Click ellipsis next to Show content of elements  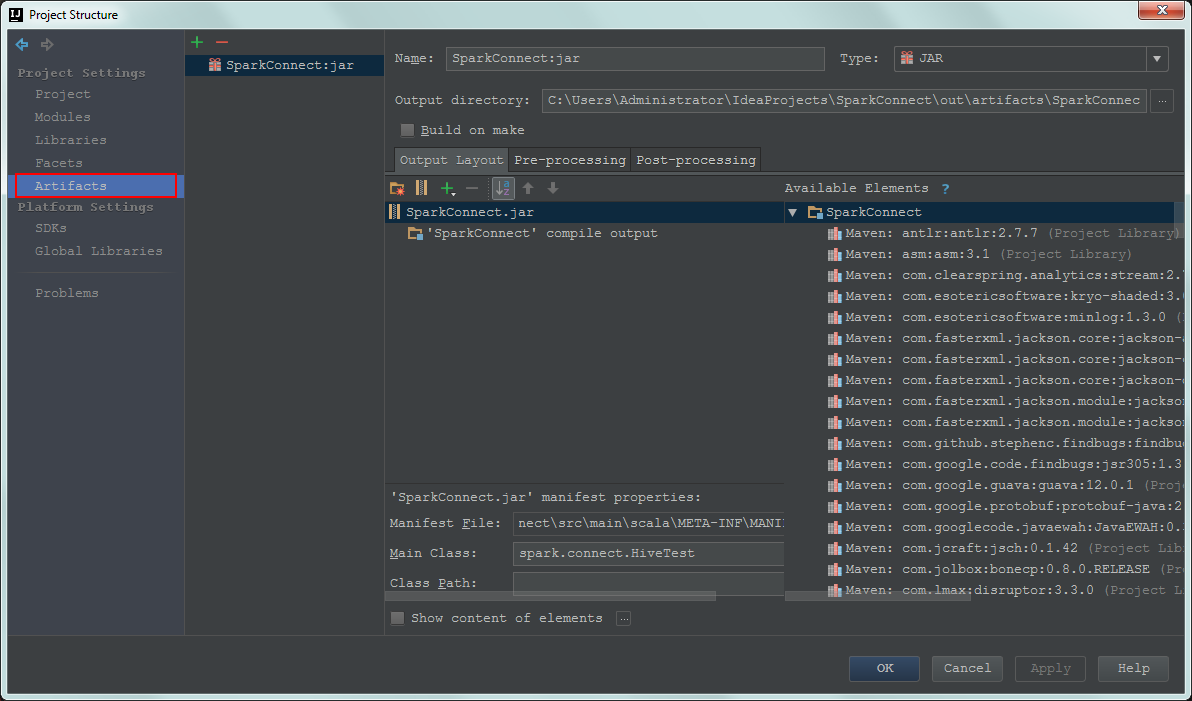623,618
